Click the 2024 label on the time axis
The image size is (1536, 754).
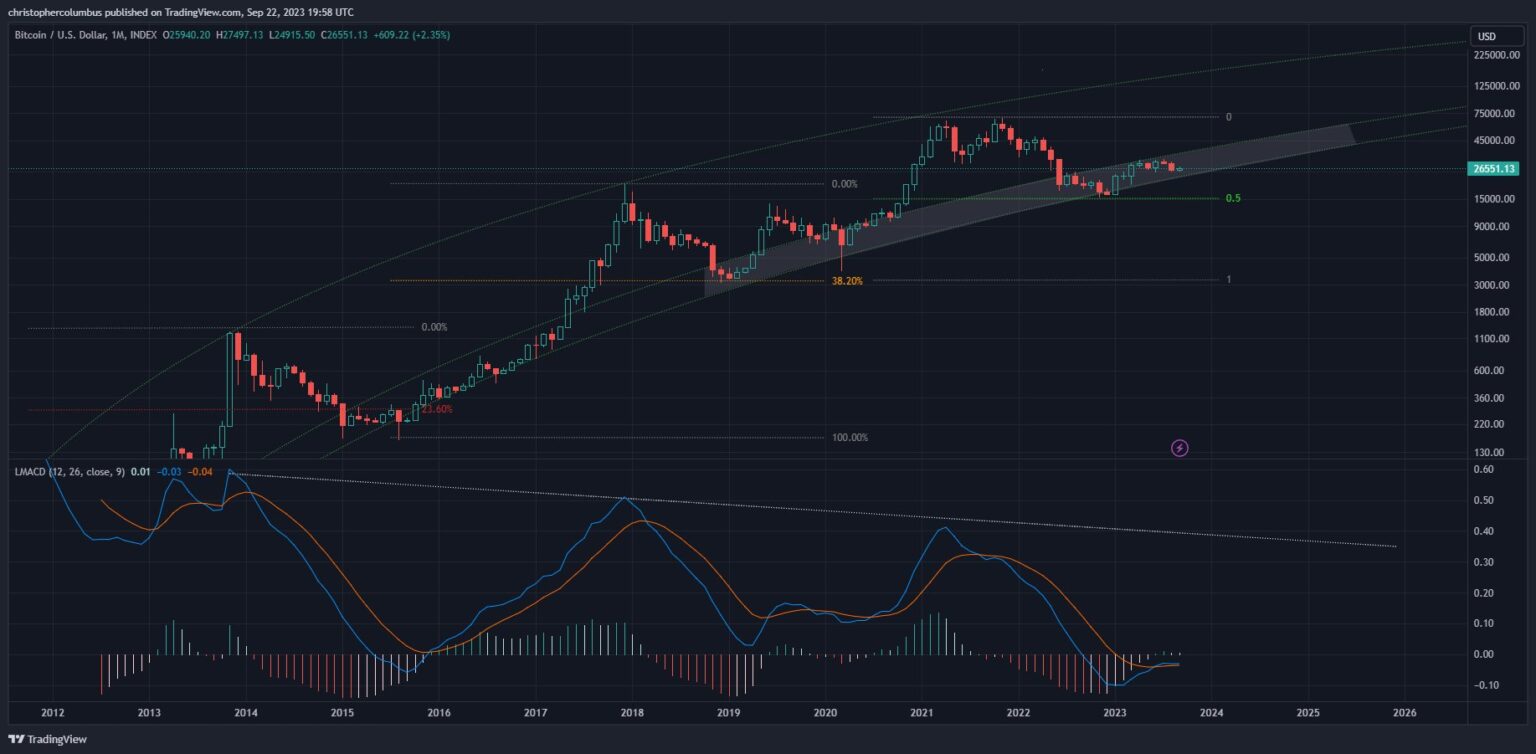(1211, 713)
